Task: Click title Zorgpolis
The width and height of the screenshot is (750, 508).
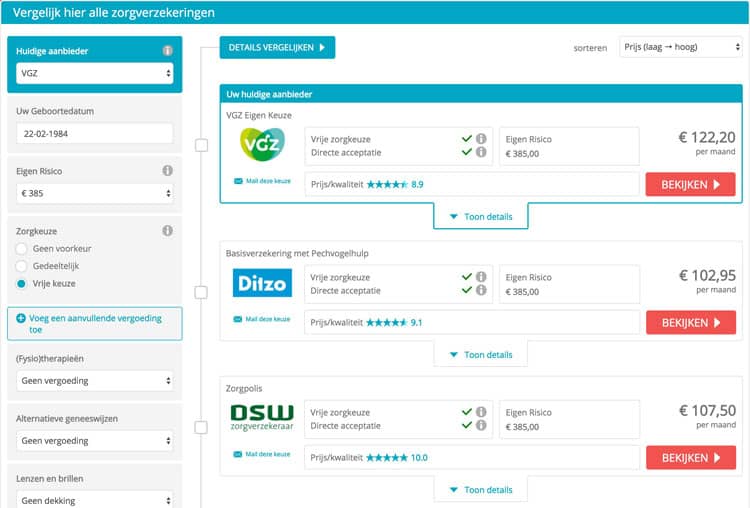Action: (x=244, y=388)
